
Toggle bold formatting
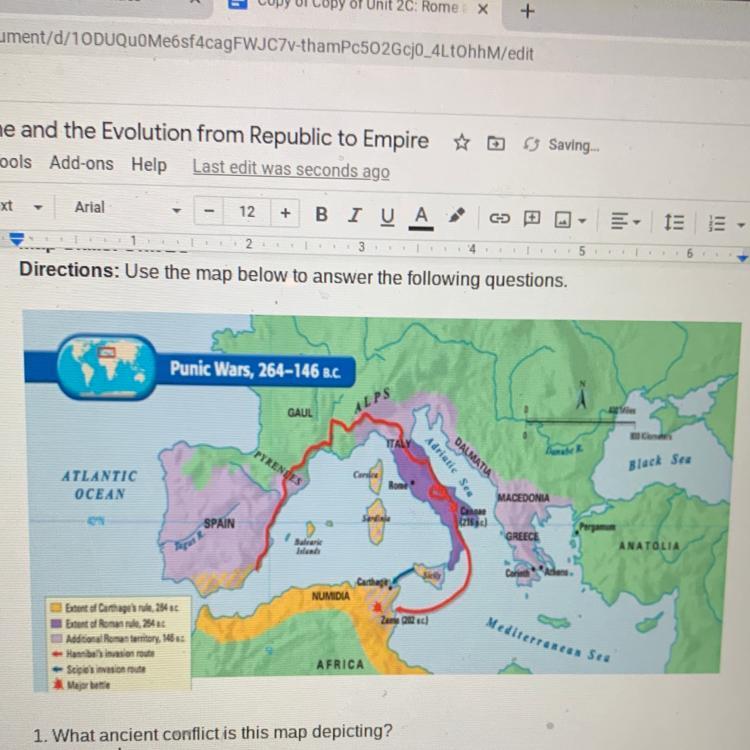(321, 213)
